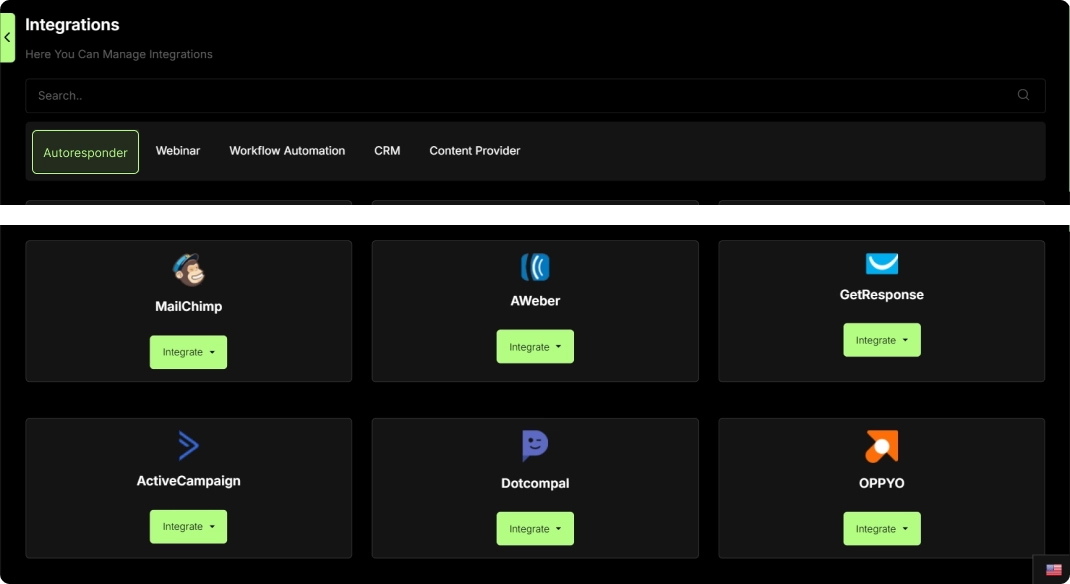
Task: Select the Autoresponder tab
Action: 85,152
